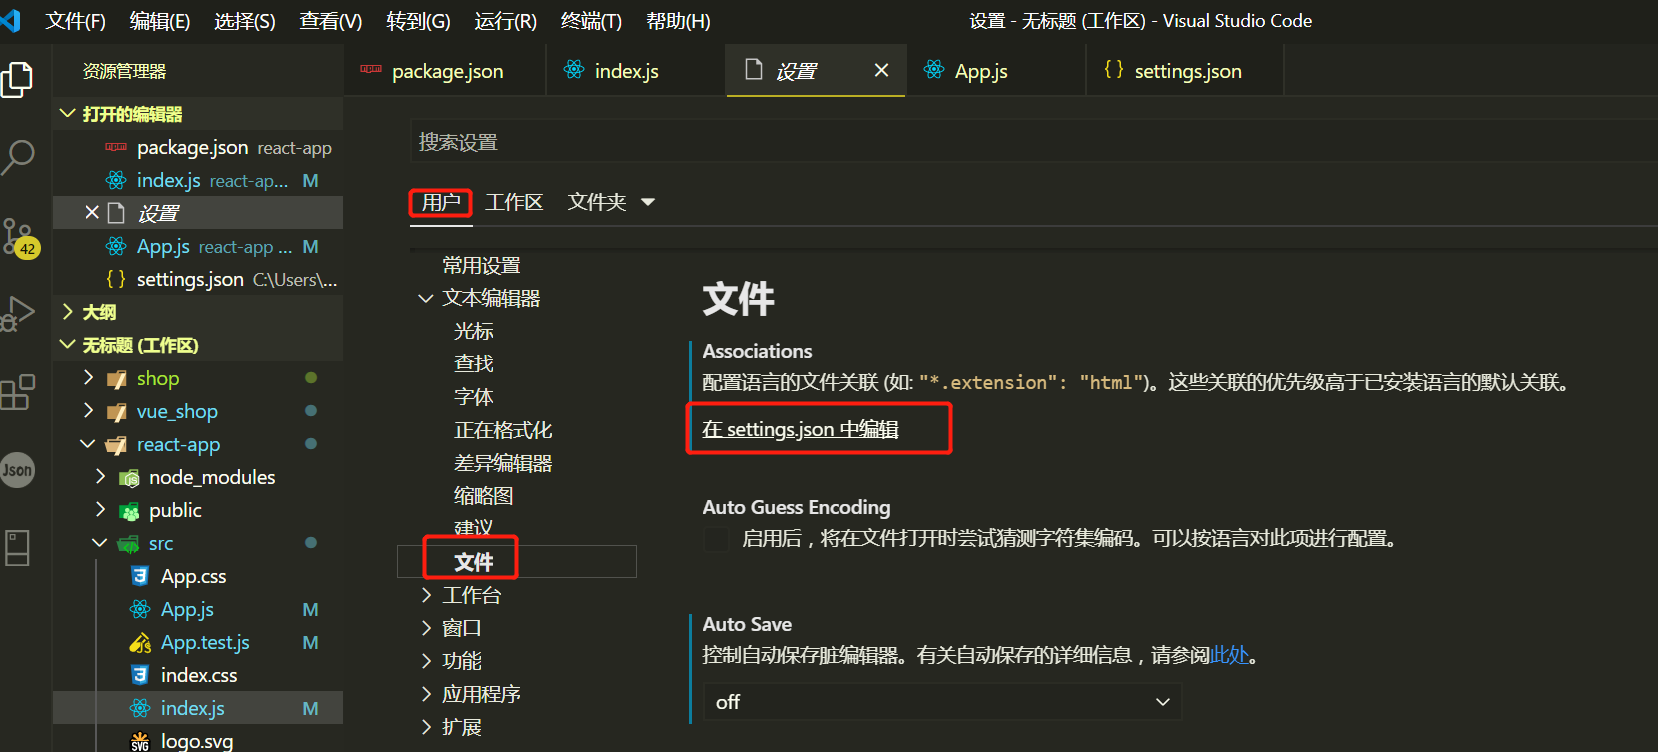Image resolution: width=1658 pixels, height=752 pixels.
Task: Open Source Control view with 42 badge
Action: [19, 238]
